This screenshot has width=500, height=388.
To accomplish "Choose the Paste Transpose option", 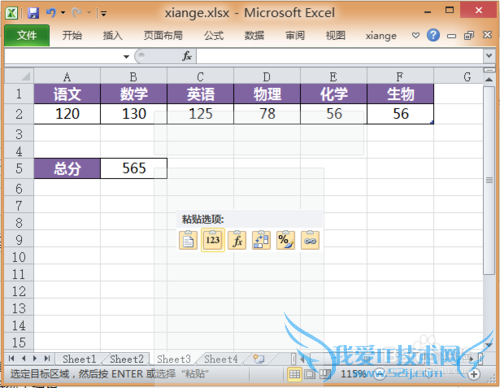I will click(261, 240).
